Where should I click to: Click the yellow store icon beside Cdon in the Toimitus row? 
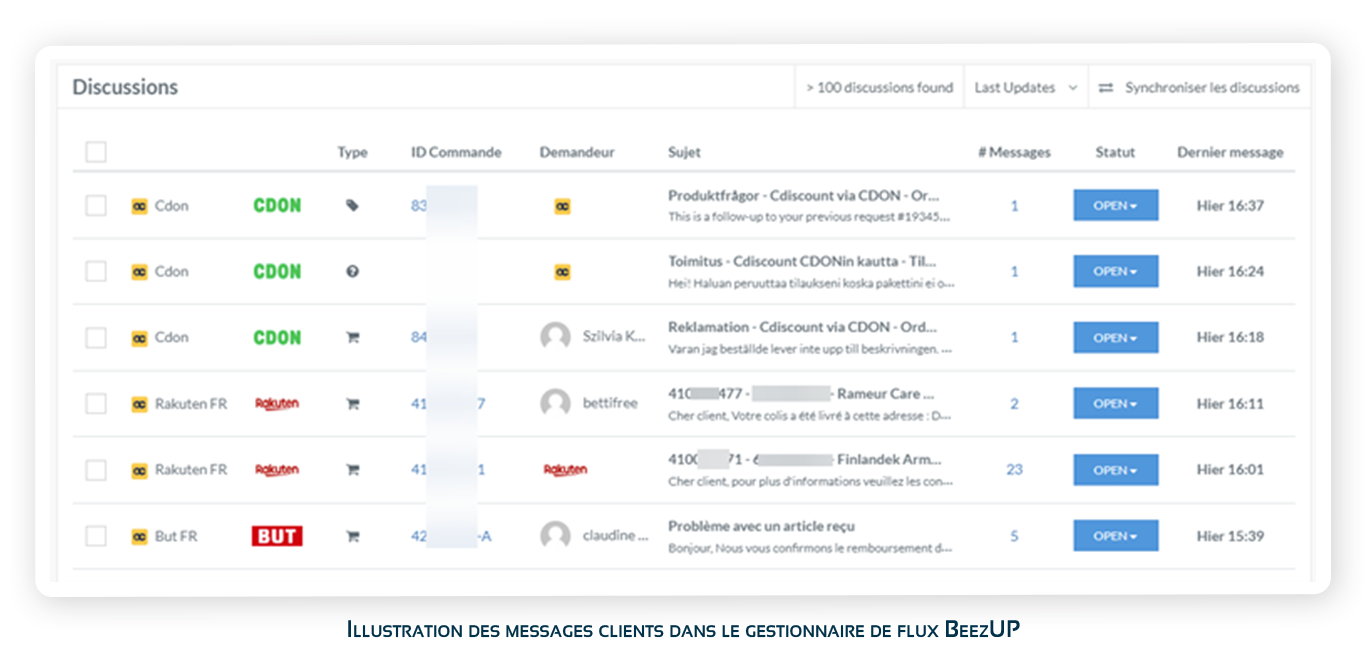pos(140,272)
